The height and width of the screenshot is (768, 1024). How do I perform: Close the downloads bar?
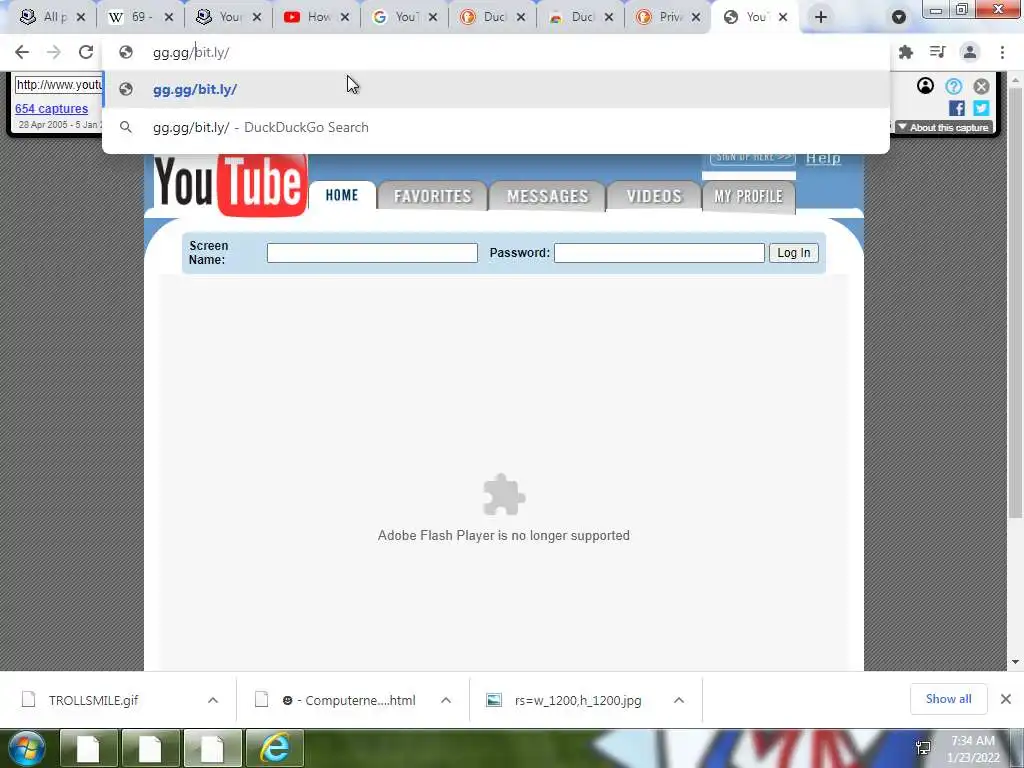pyautogui.click(x=1006, y=699)
